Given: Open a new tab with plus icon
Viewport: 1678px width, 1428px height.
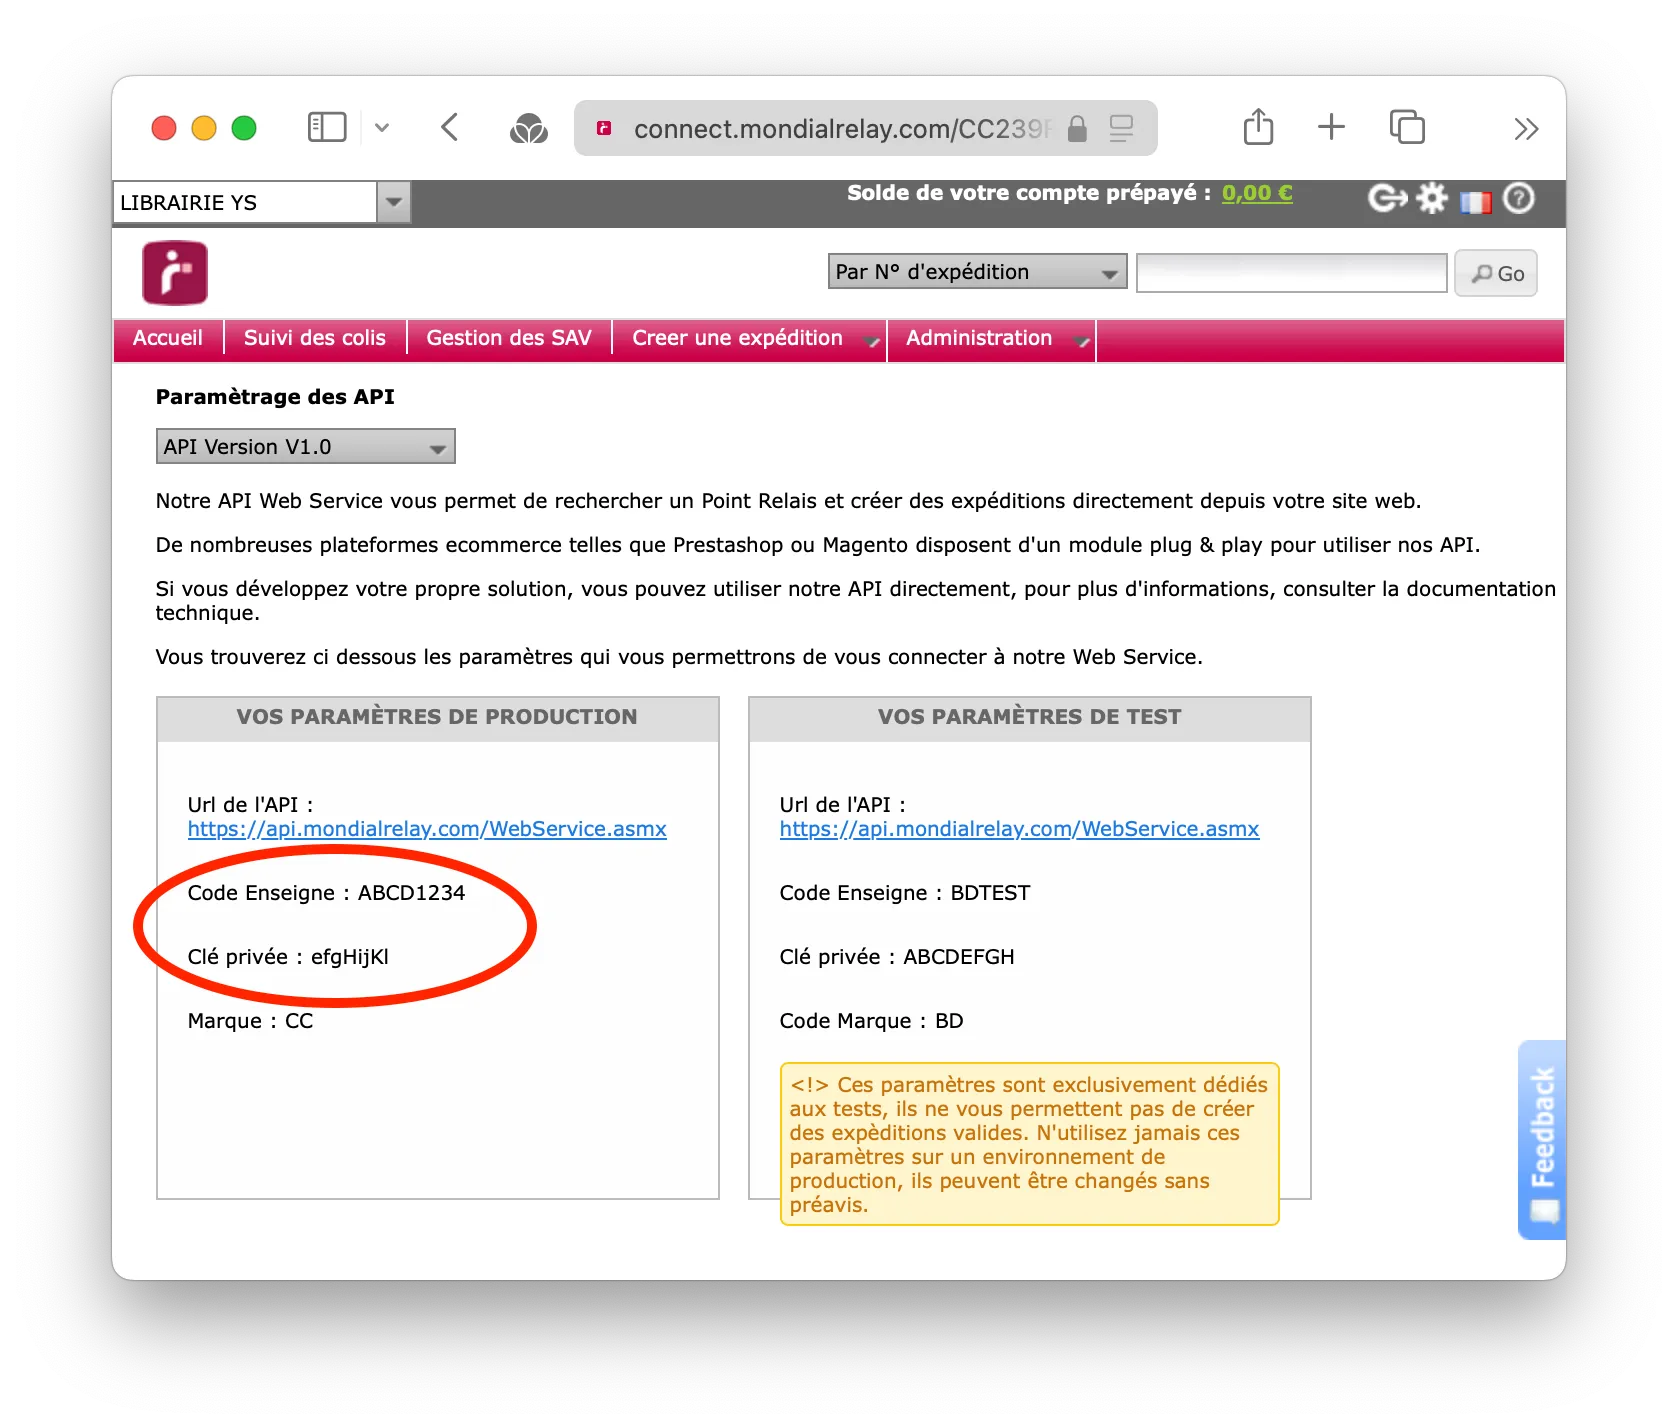Looking at the screenshot, I should coord(1331,127).
